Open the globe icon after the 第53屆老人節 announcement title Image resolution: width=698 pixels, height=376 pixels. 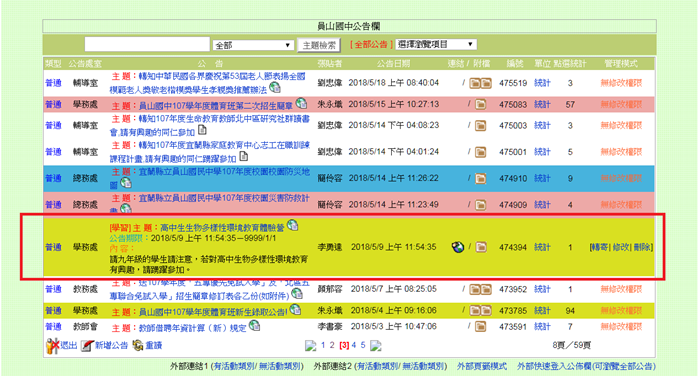(x=275, y=87)
